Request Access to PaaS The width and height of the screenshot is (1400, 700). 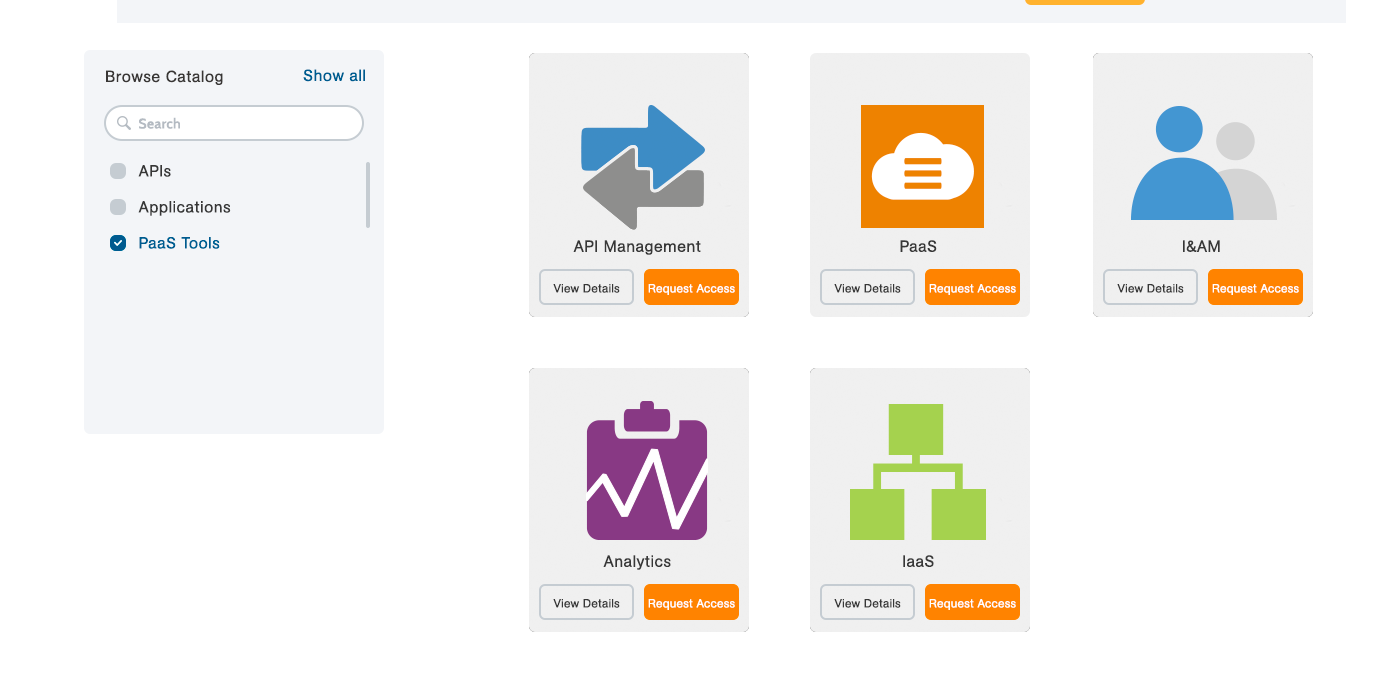pos(972,288)
